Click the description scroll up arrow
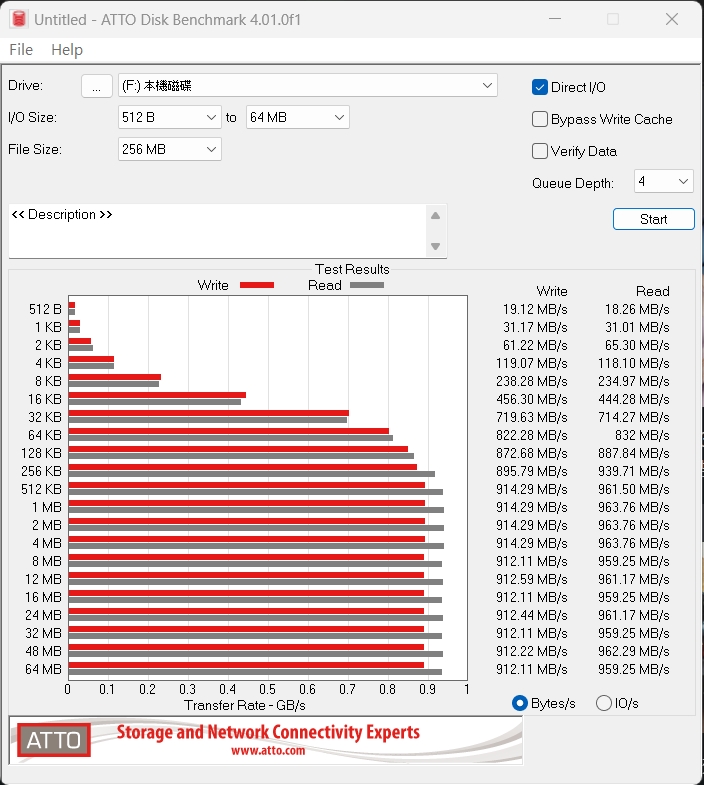Image resolution: width=704 pixels, height=785 pixels. [435, 216]
